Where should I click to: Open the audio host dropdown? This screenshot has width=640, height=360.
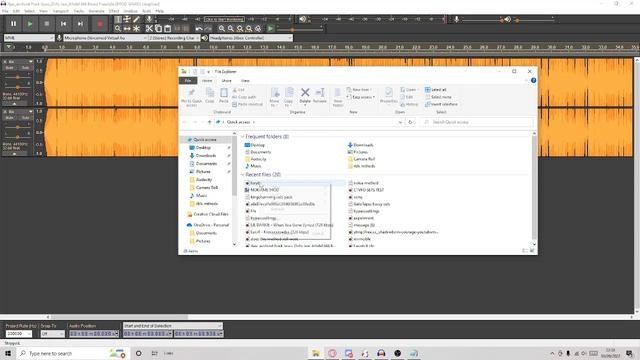[29, 38]
